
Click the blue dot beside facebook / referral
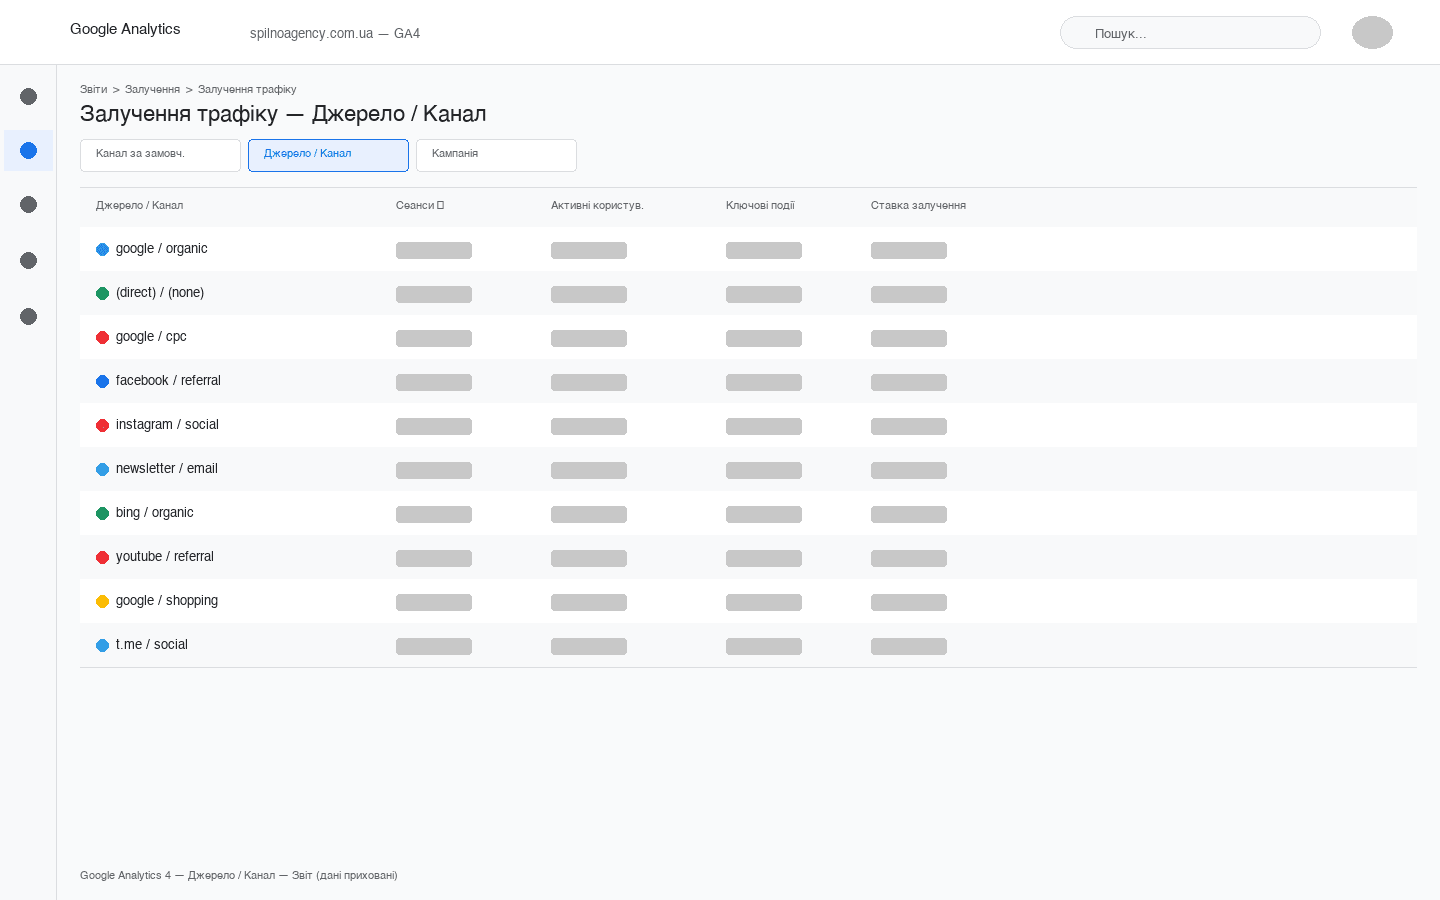coord(102,382)
